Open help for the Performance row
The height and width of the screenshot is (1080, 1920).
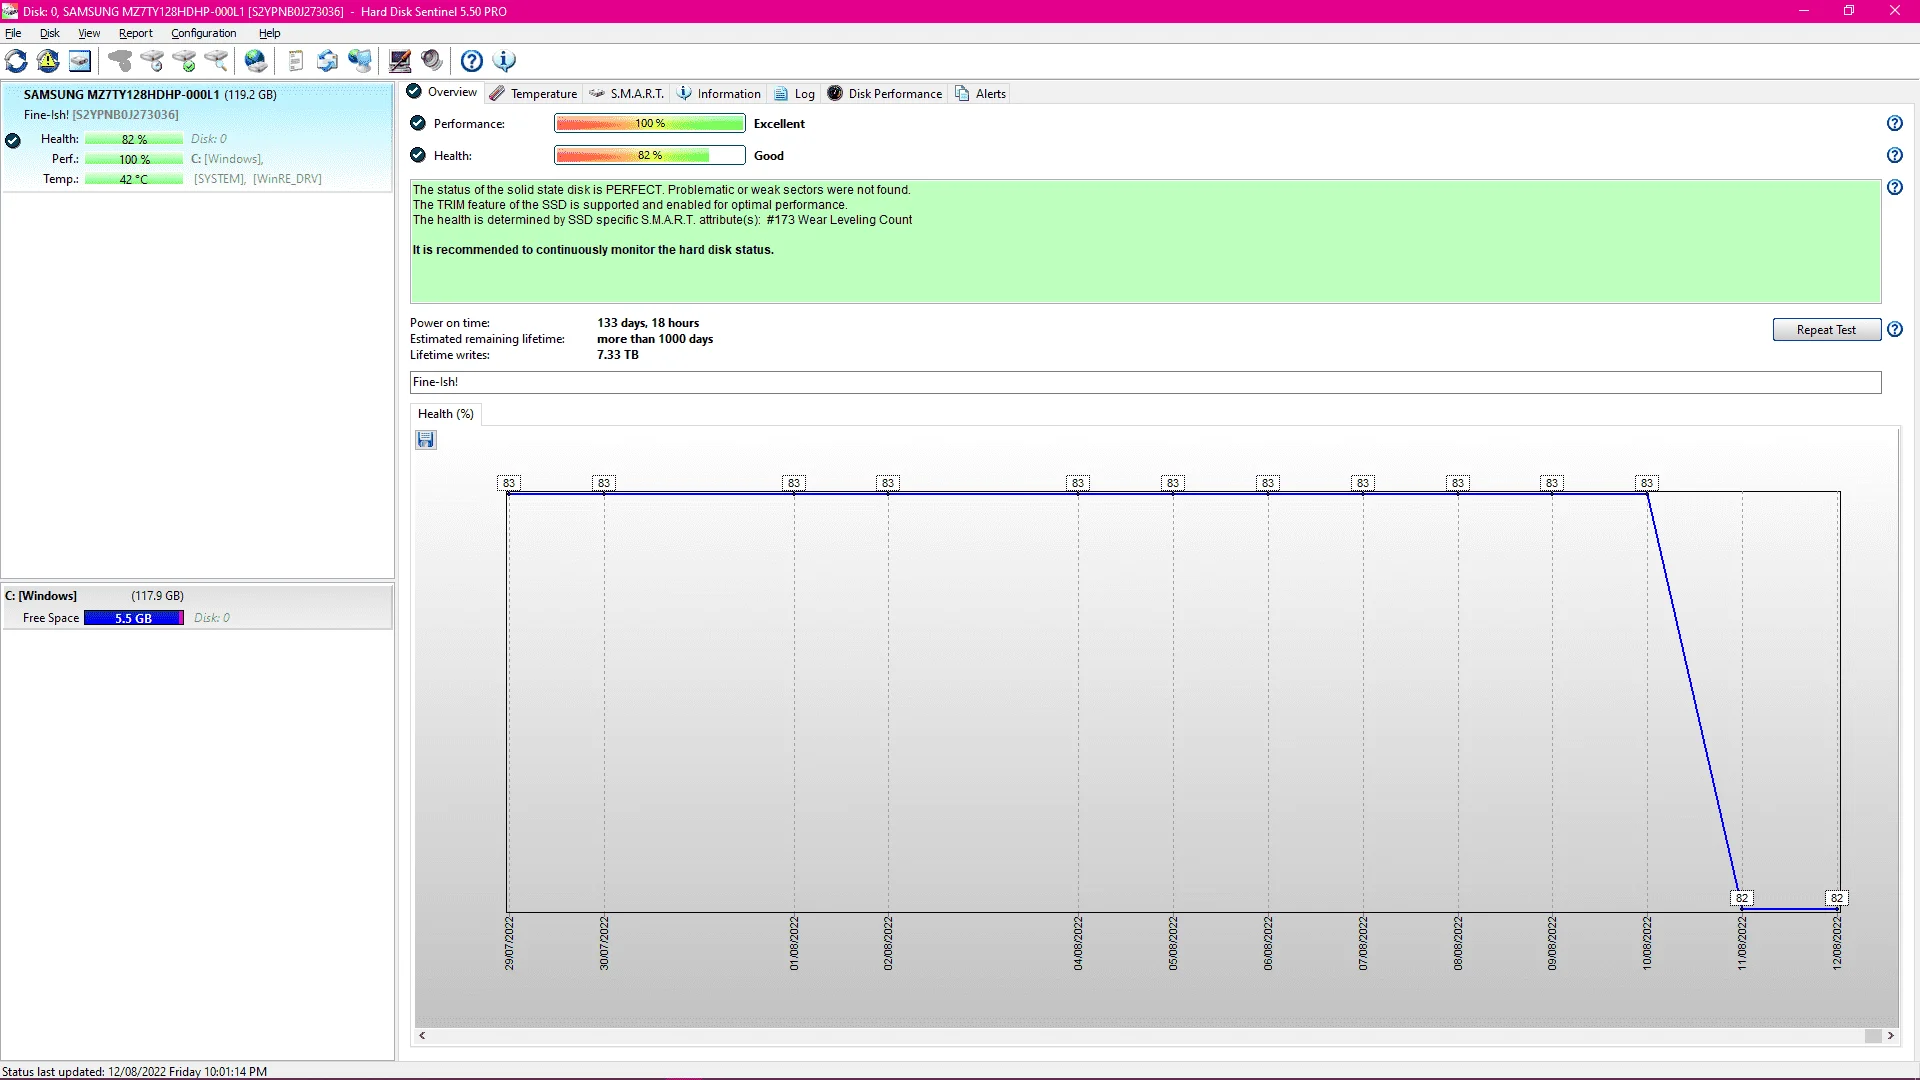pyautogui.click(x=1895, y=124)
